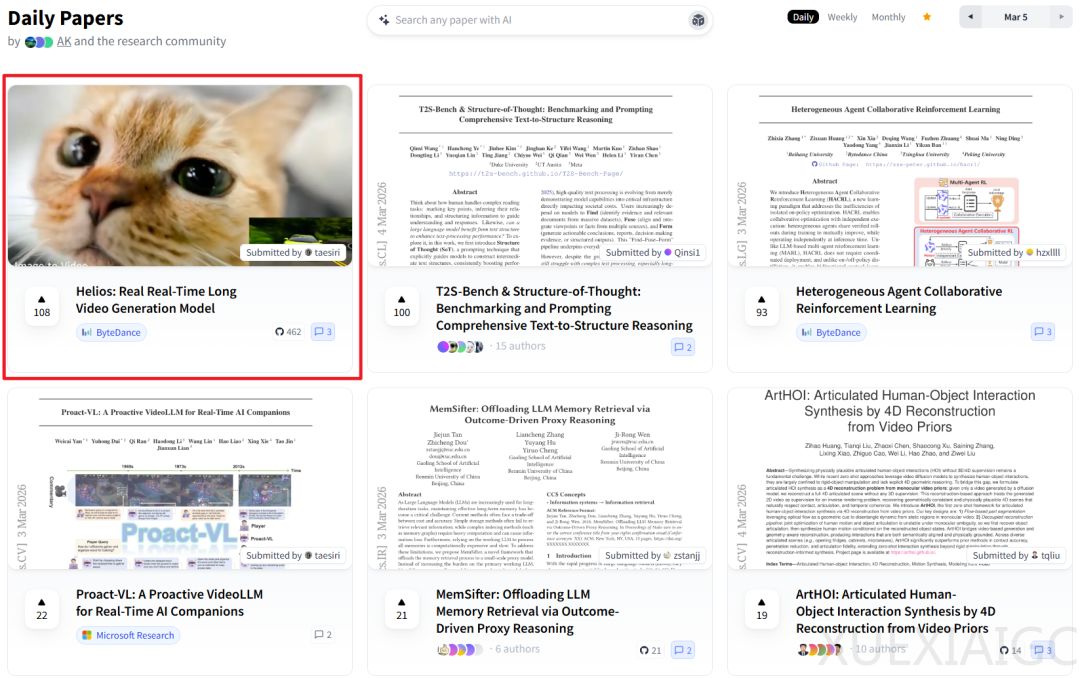The image size is (1080, 678).
Task: Switch to the Weekly tab
Action: pyautogui.click(x=842, y=17)
